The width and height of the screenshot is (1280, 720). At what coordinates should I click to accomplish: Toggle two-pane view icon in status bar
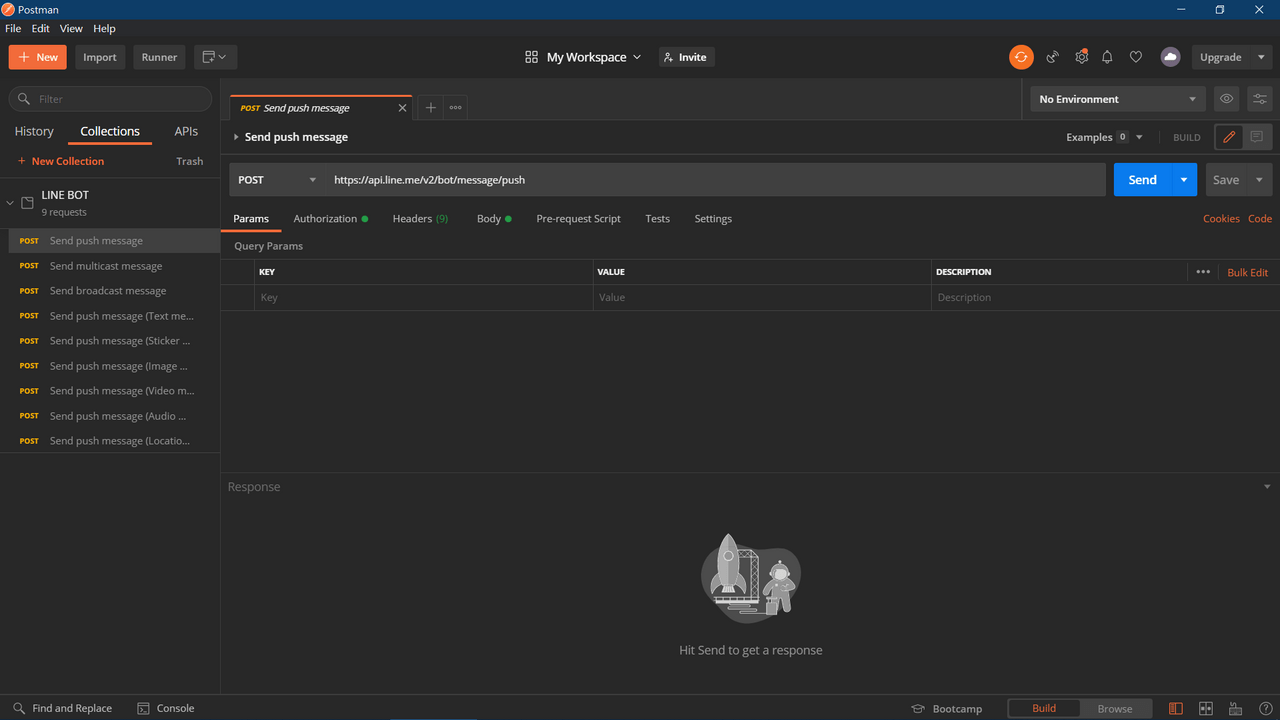[1206, 708]
